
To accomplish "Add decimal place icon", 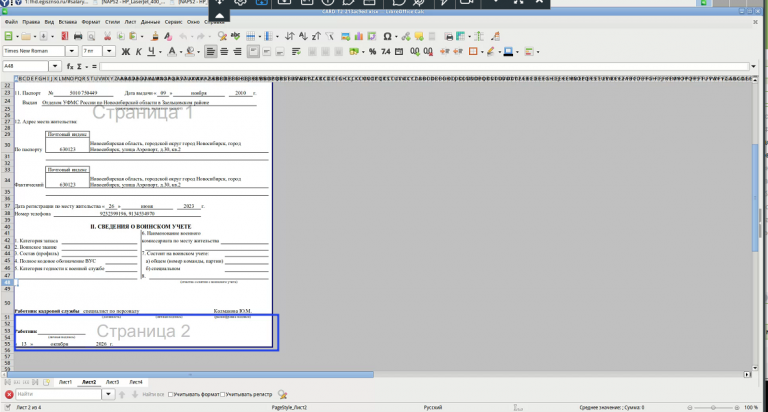I will tap(415, 51).
